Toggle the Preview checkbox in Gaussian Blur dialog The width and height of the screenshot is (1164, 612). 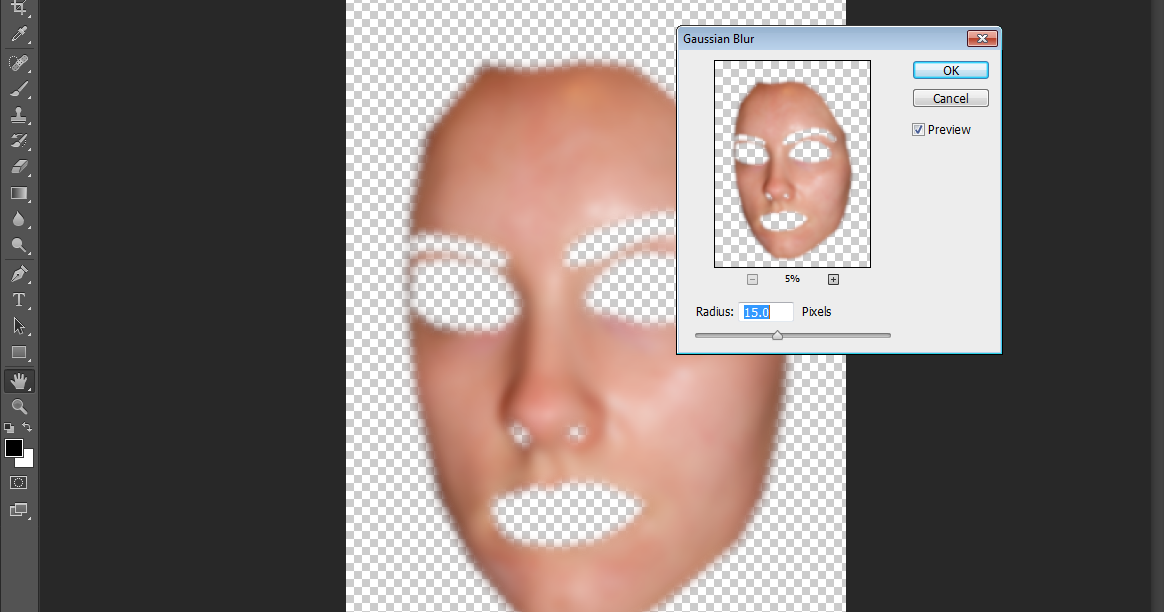coord(918,129)
